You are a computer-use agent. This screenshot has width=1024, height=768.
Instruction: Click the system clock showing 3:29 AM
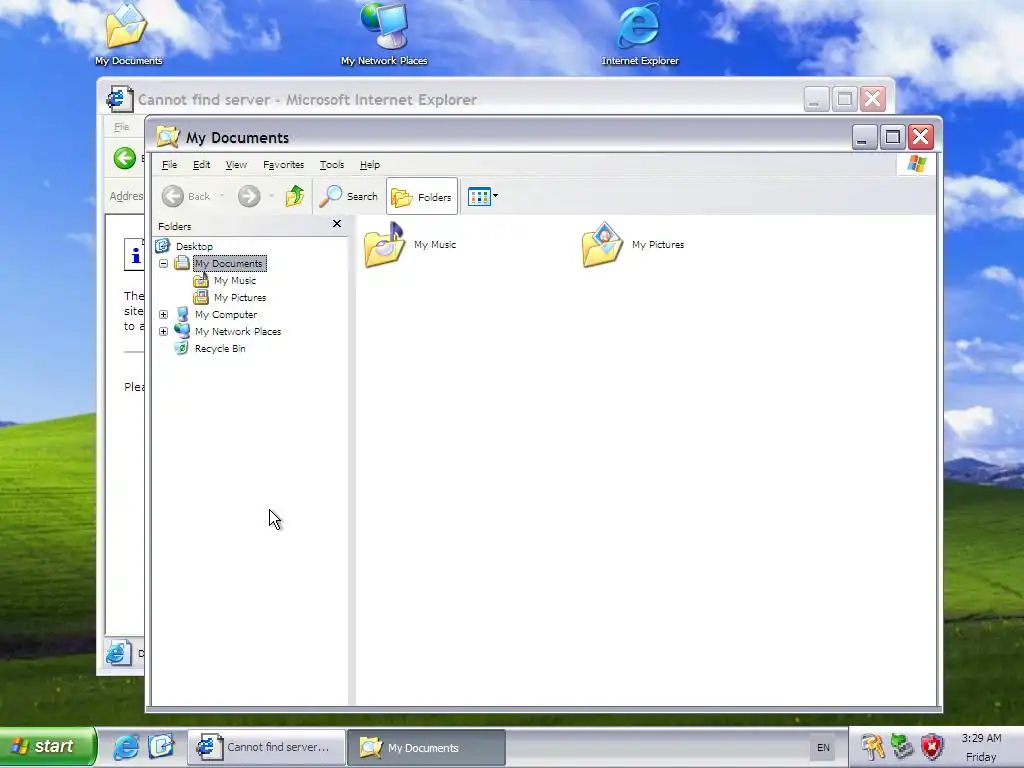click(x=981, y=738)
